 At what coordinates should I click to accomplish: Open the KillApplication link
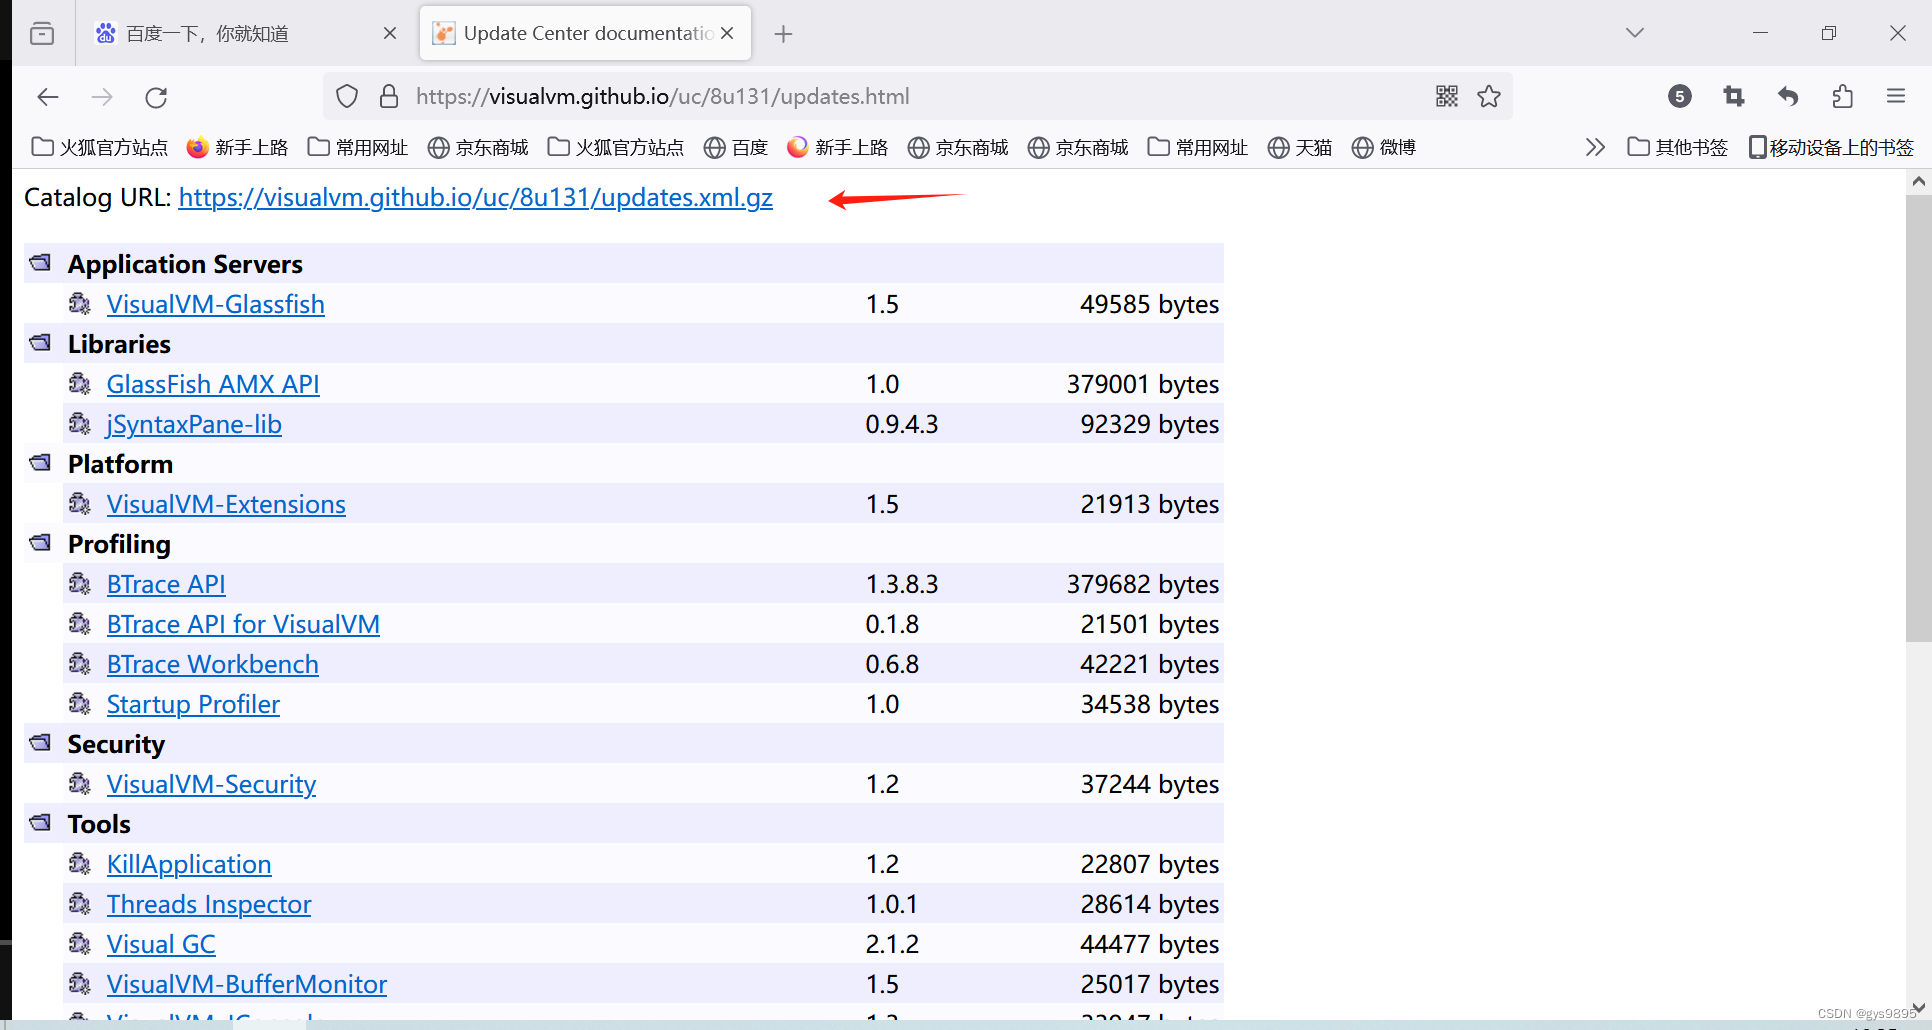[189, 864]
